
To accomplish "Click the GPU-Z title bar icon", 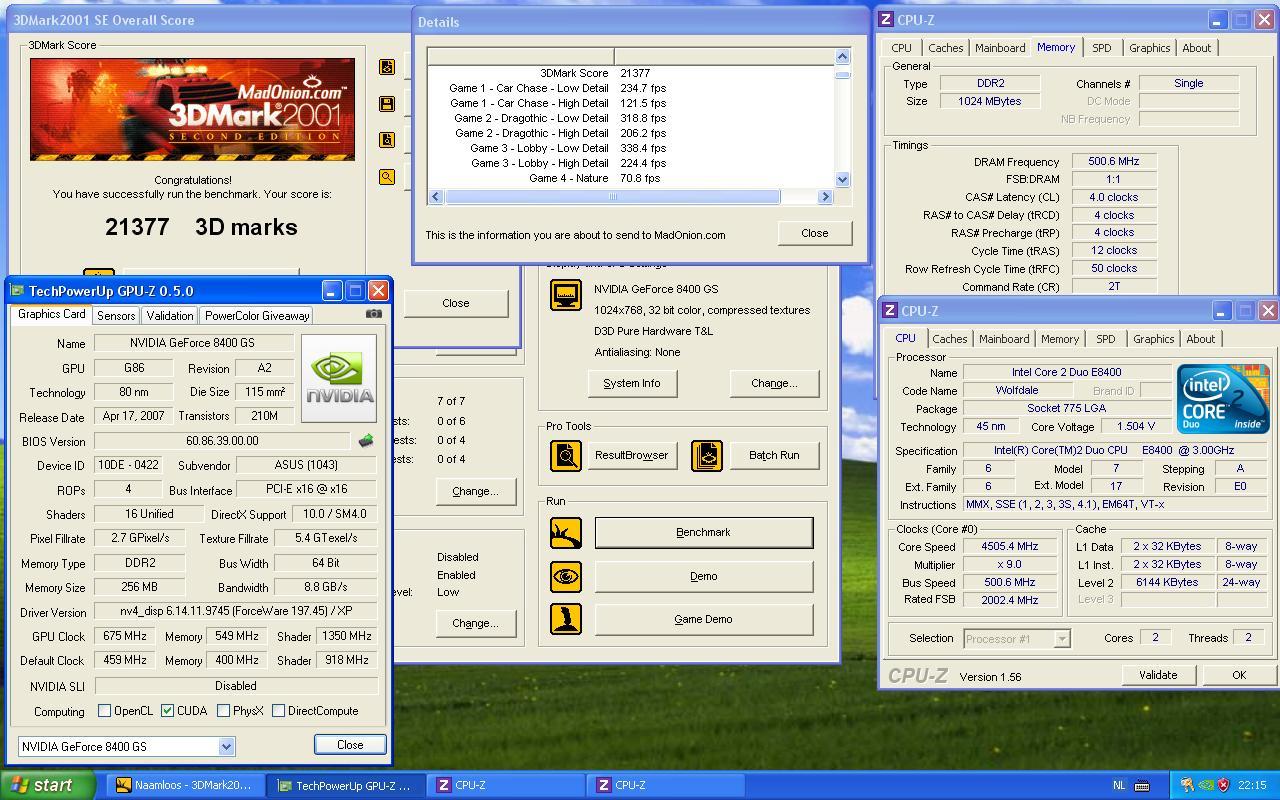I will click(17, 291).
